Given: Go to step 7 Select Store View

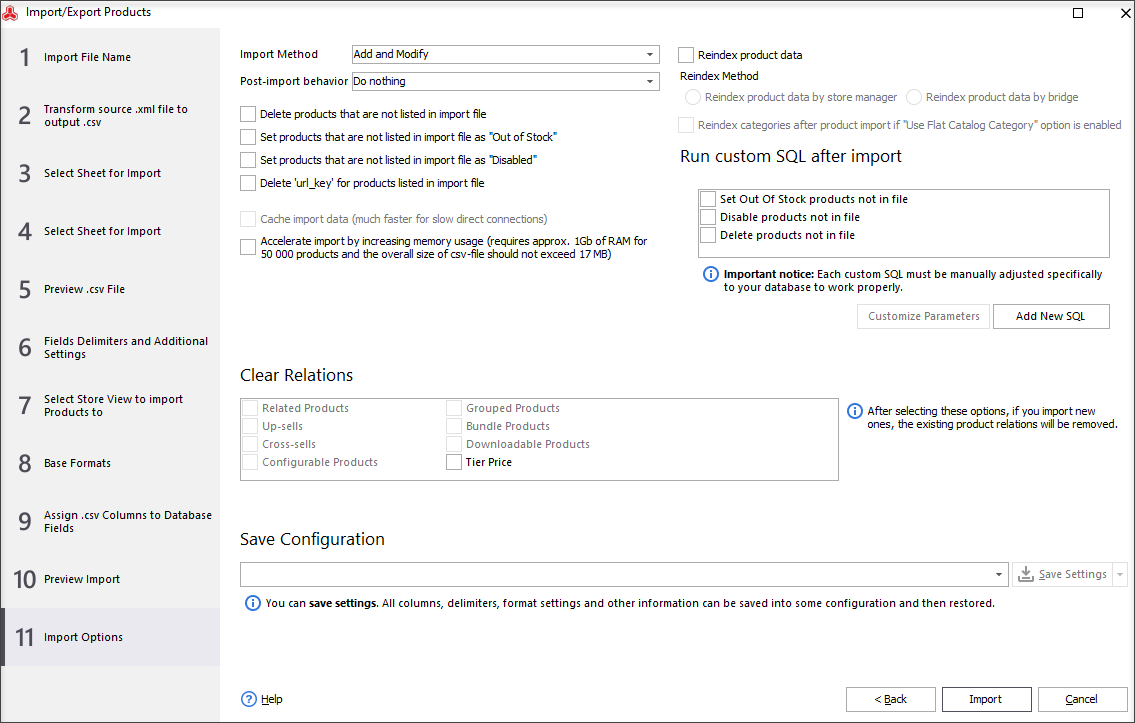Looking at the screenshot, I should click(x=111, y=405).
